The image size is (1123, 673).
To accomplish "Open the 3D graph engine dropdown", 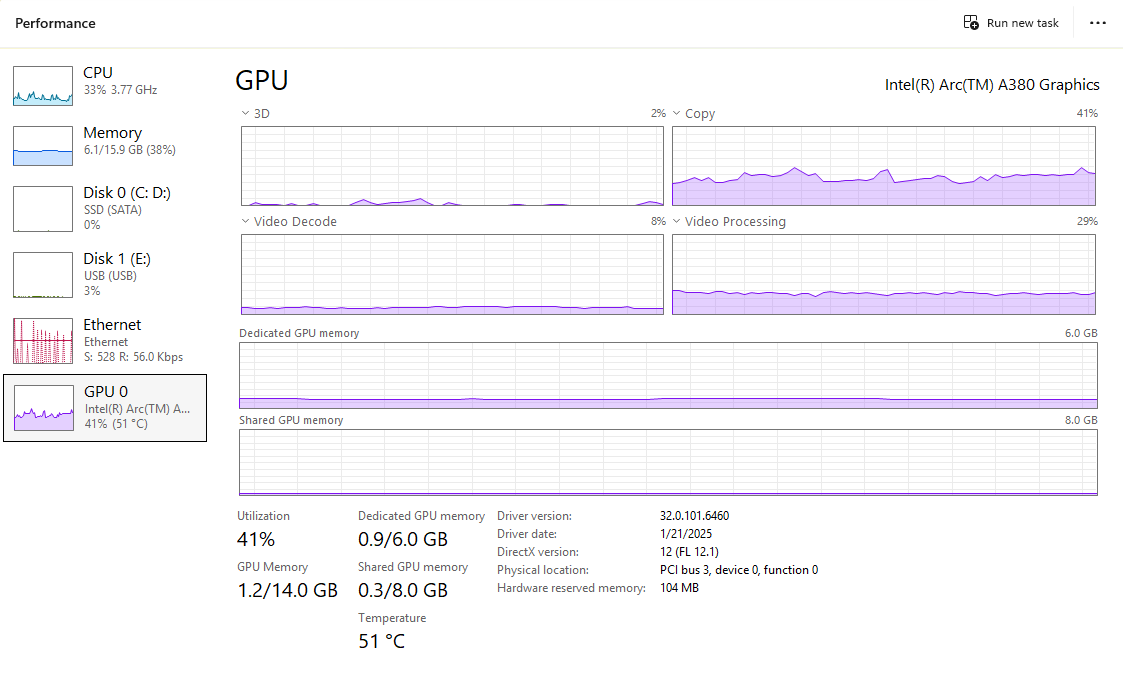I will click(x=246, y=114).
